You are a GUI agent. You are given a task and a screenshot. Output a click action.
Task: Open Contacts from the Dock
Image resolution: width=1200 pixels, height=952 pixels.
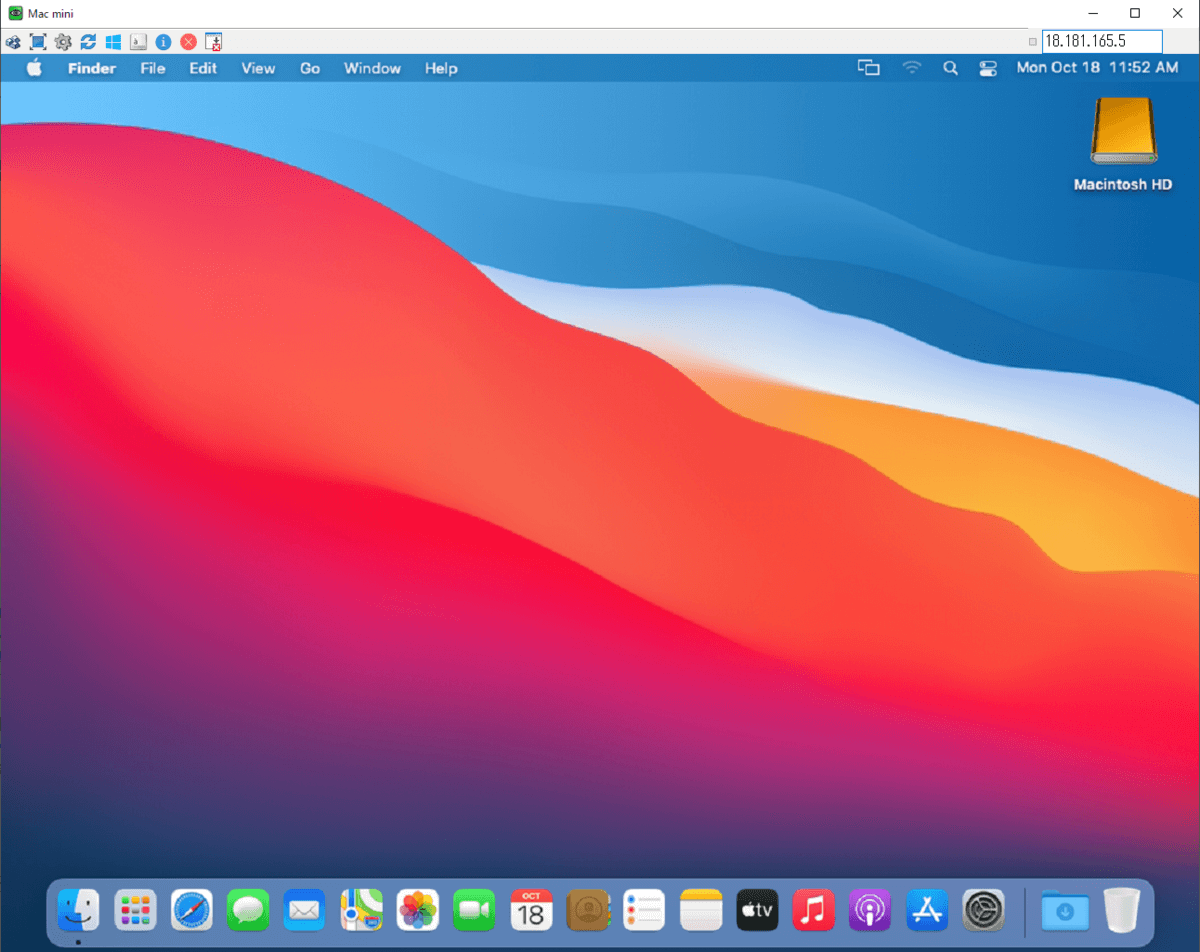tap(587, 910)
